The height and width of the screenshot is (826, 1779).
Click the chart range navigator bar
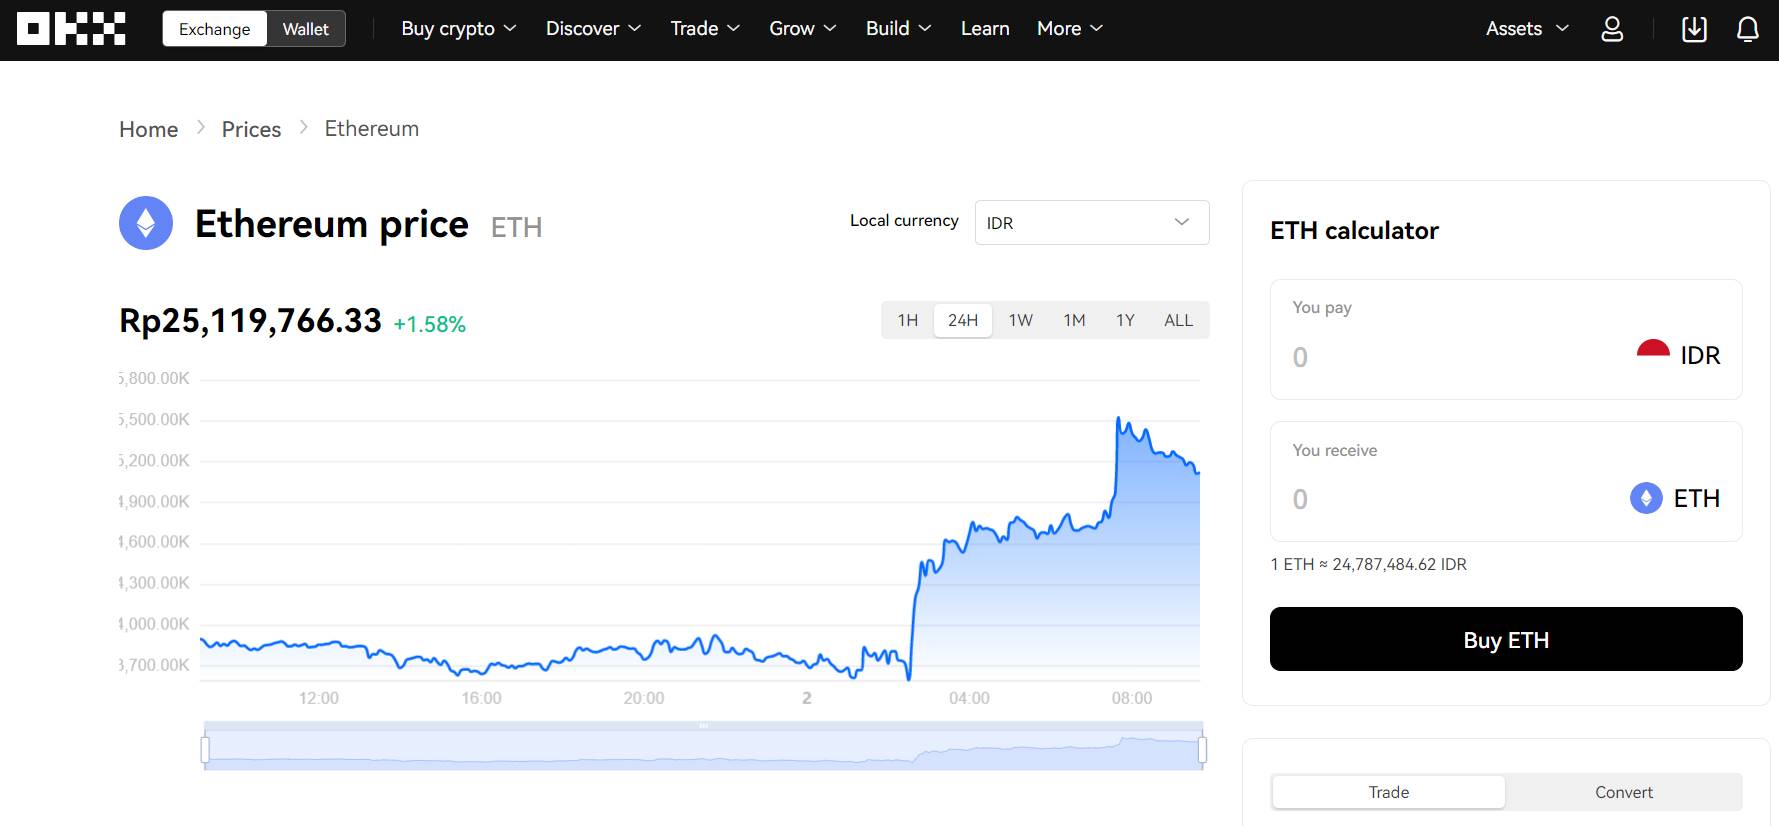703,747
